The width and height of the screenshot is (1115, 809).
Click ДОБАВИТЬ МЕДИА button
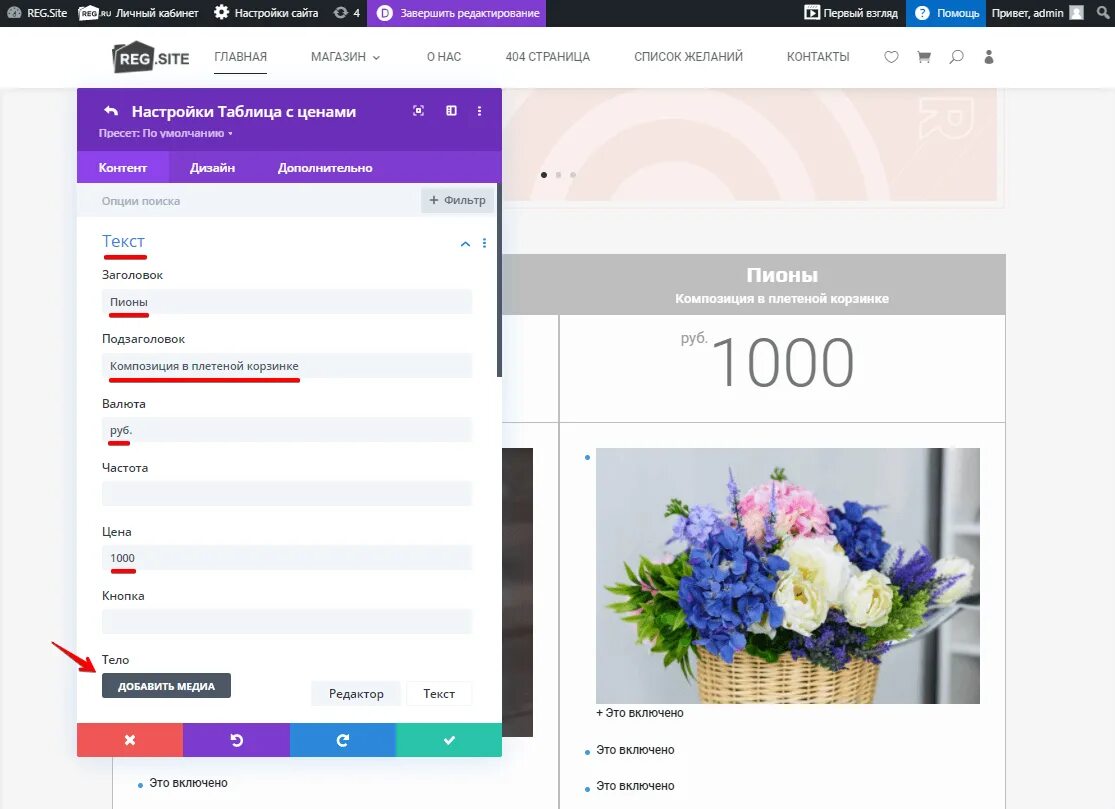coord(166,686)
